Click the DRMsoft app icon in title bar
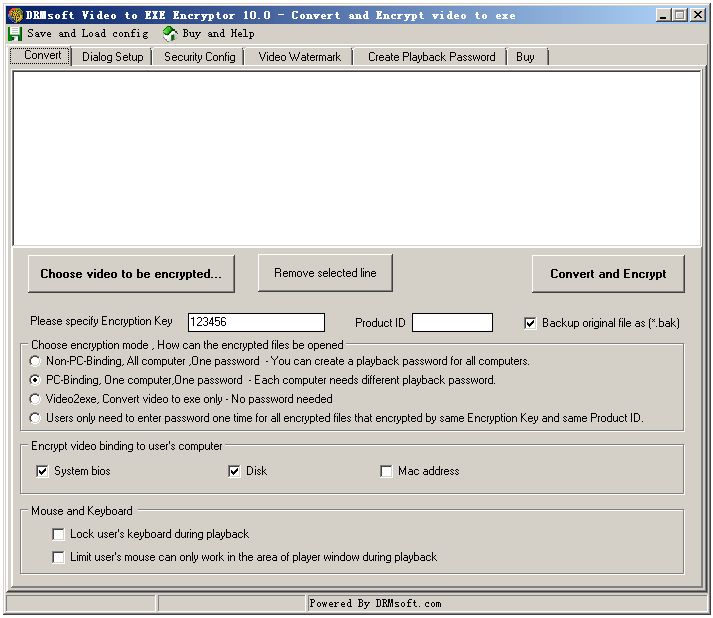The image size is (713, 618). (15, 15)
